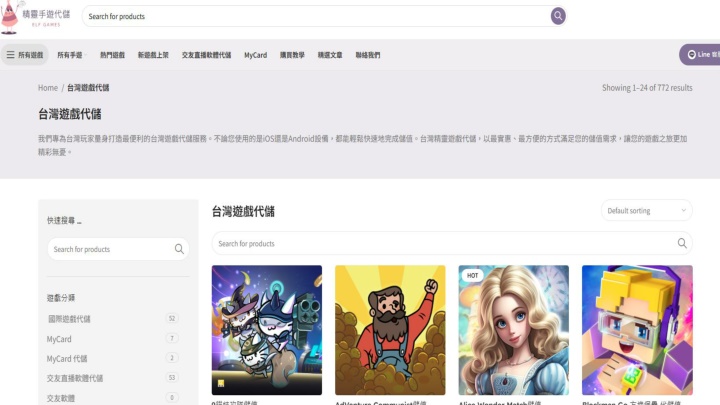Click the main product list search magnifier
The image size is (720, 405).
point(682,243)
